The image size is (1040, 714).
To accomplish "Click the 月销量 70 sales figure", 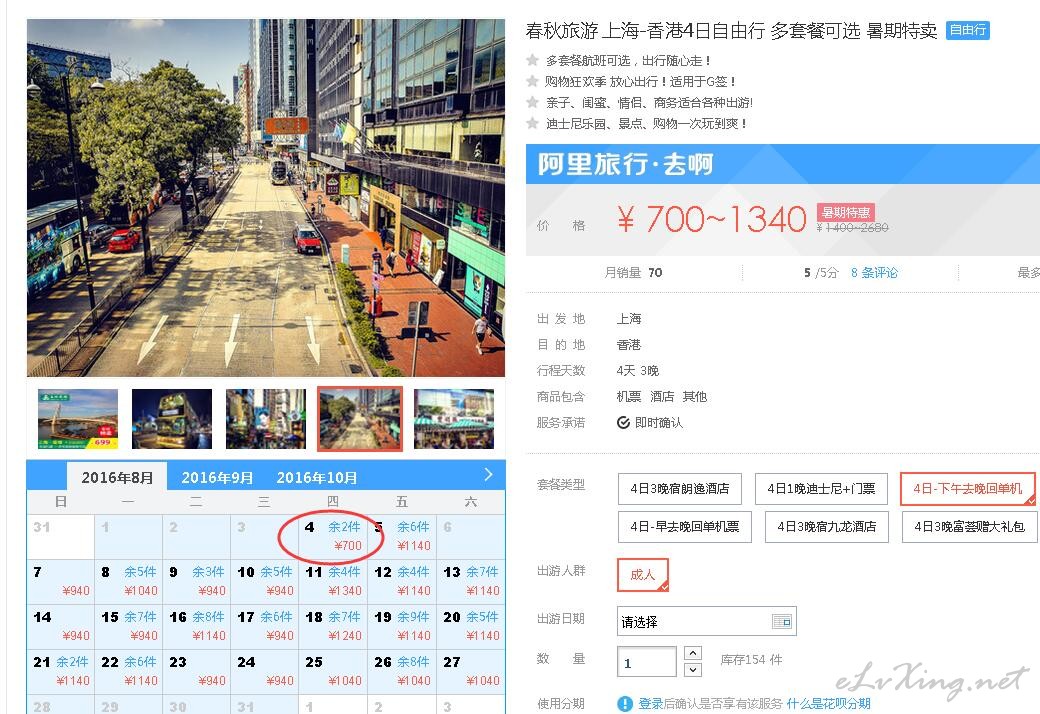I will pyautogui.click(x=633, y=273).
